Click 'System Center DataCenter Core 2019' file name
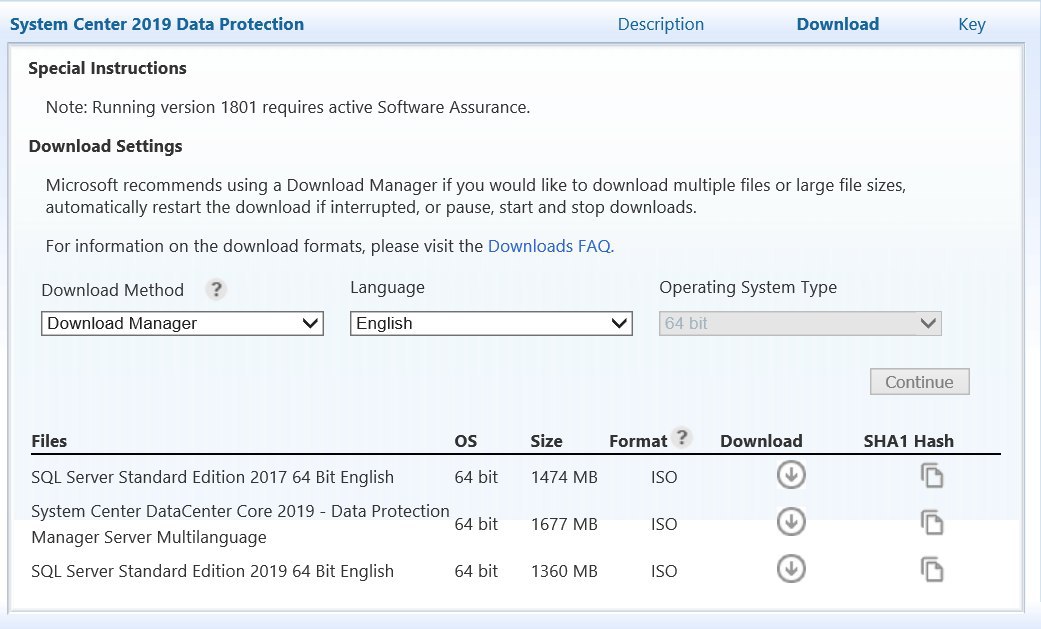 [240, 524]
